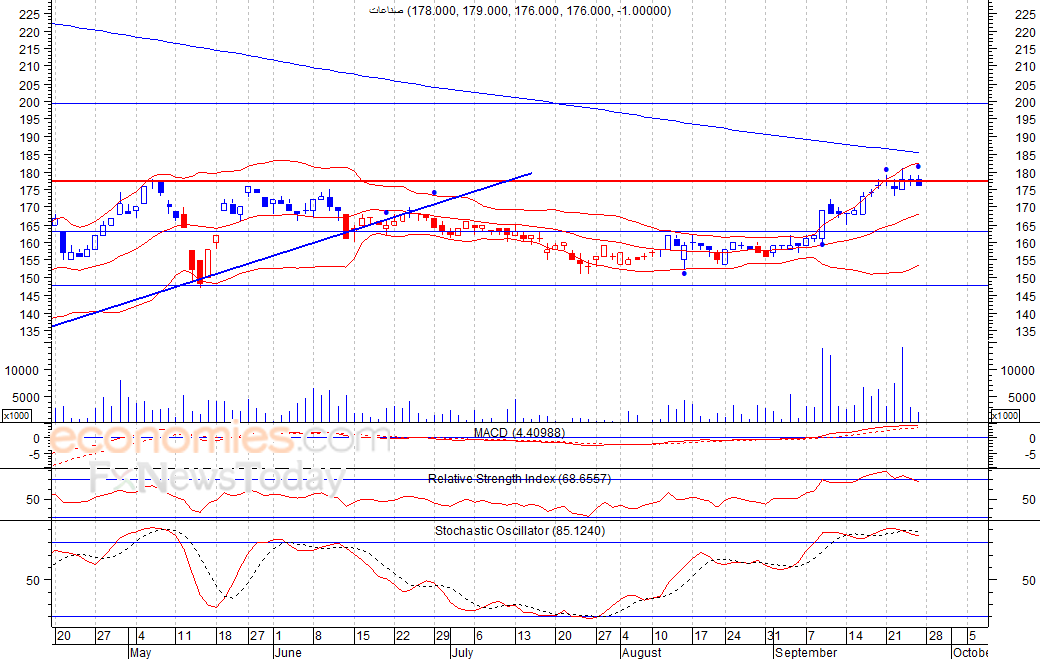
Task: Click the September month label
Action: tap(806, 653)
